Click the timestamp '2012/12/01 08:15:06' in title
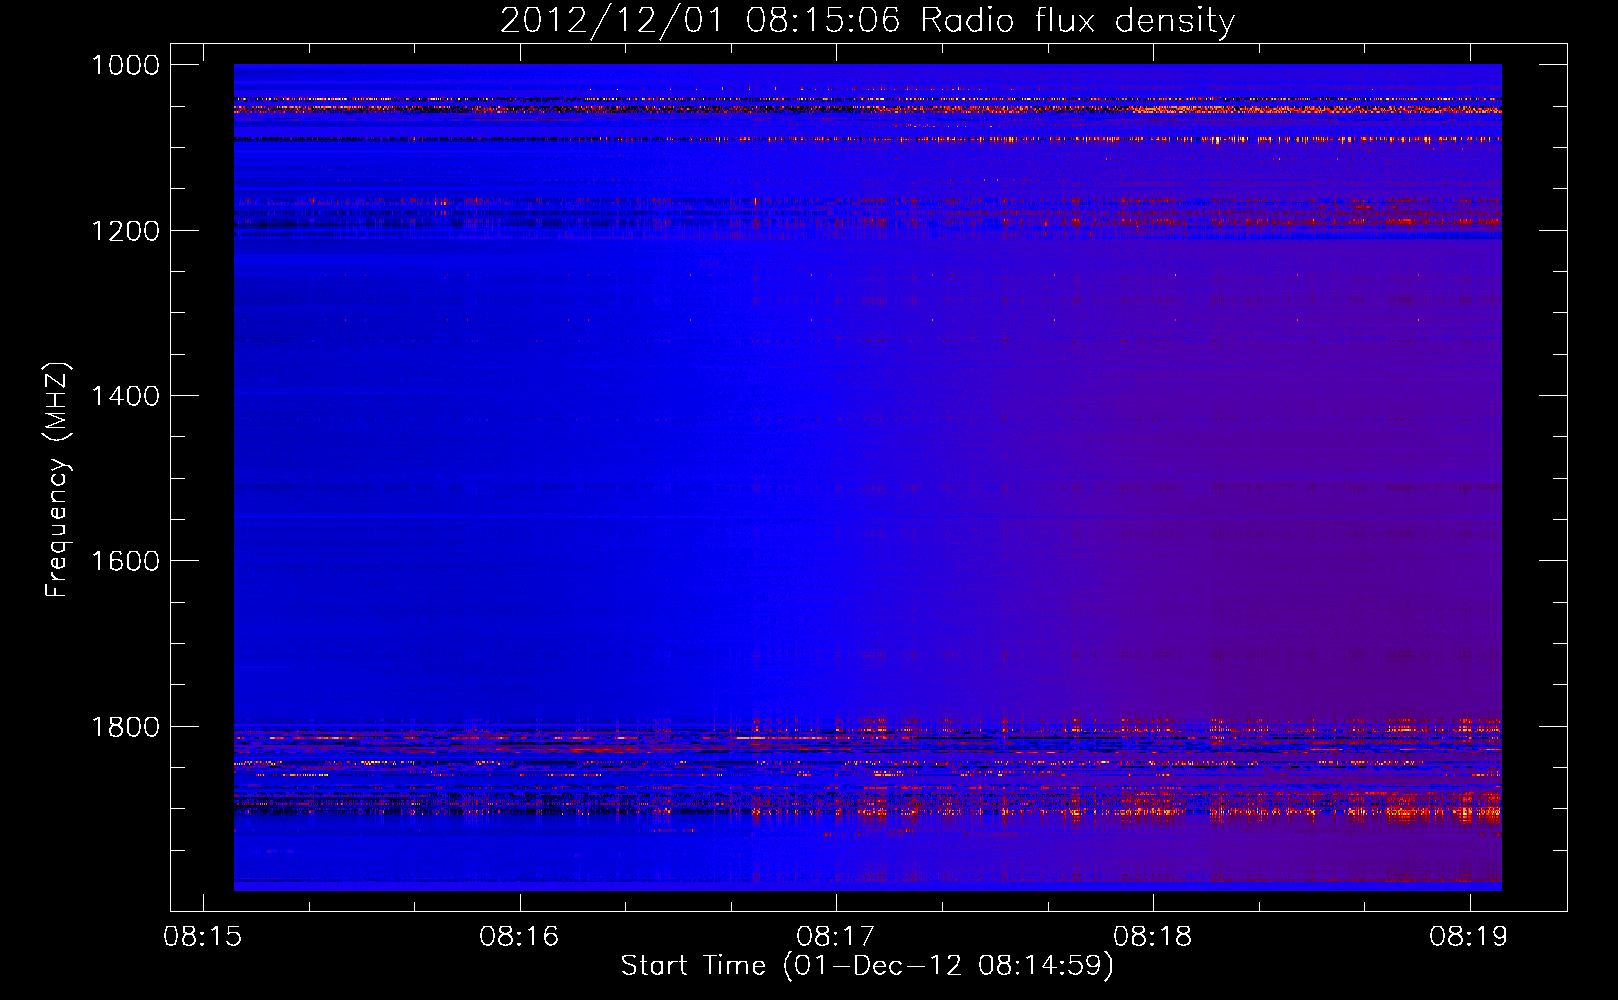The image size is (1618, 1000). coord(700,20)
